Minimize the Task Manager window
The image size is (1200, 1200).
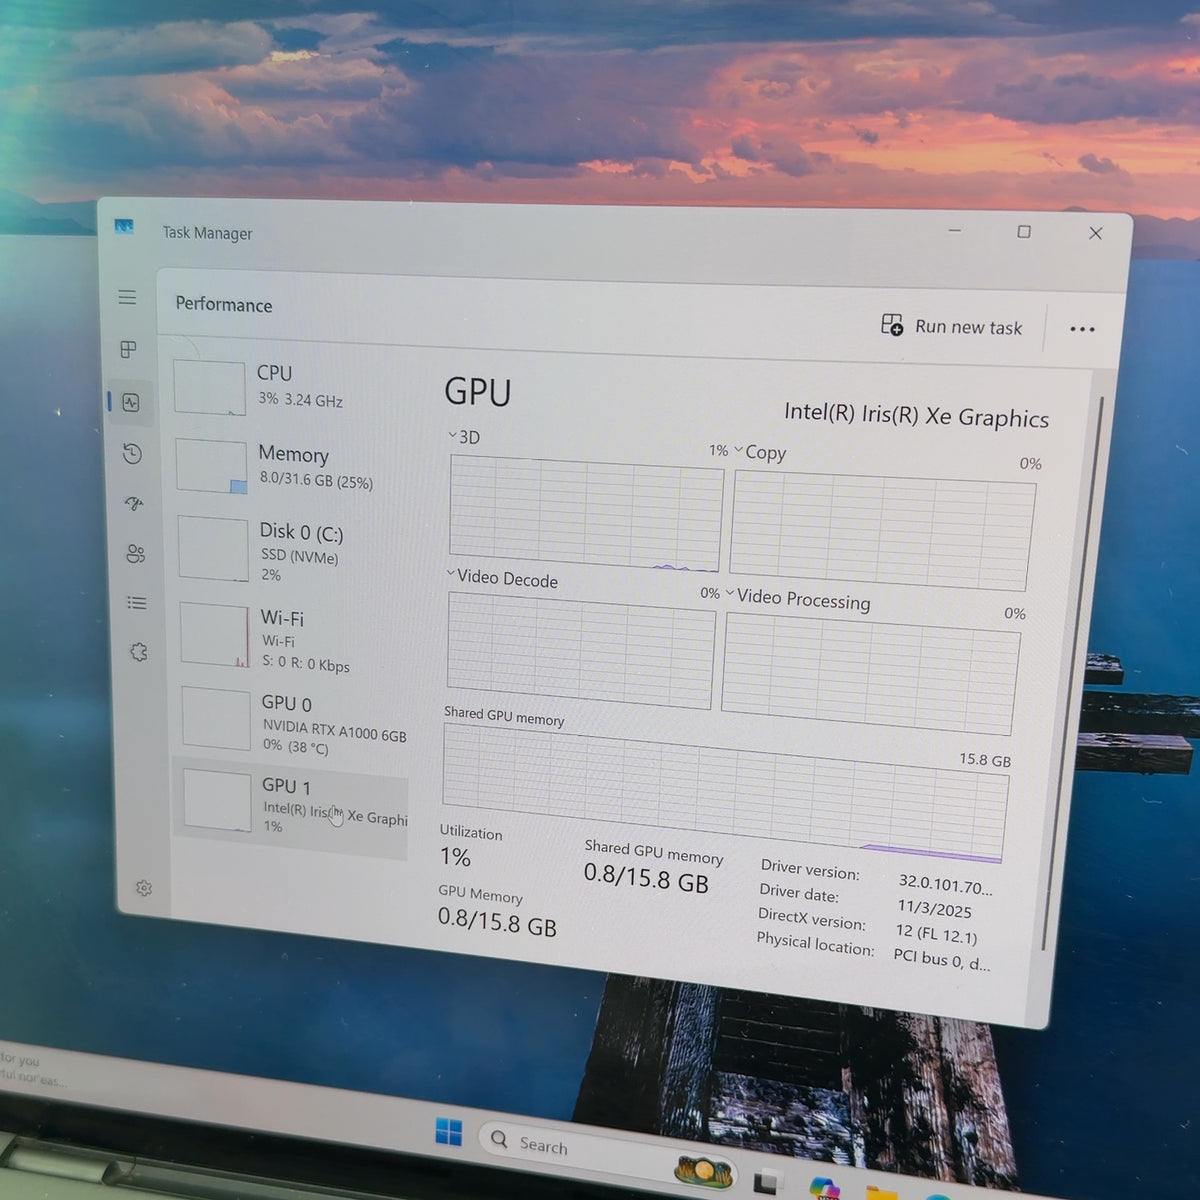(955, 231)
